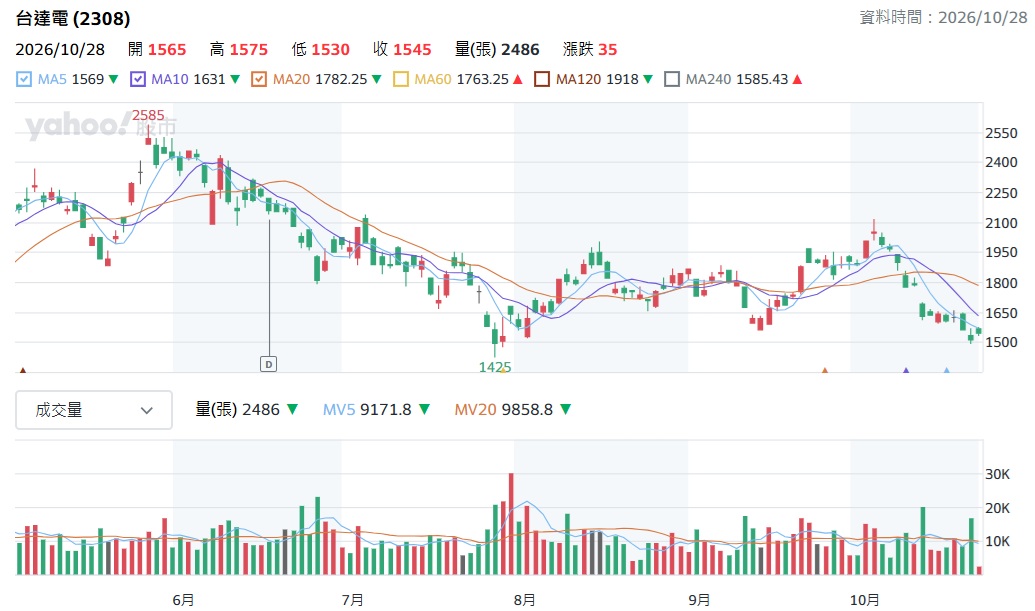
Task: Click the opening price 開 1565
Action: 157,49
